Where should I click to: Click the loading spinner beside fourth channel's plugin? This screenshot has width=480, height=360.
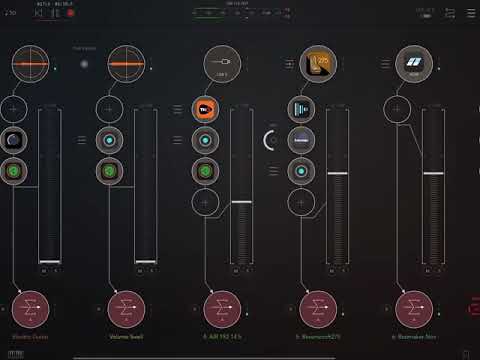pyautogui.click(x=272, y=140)
